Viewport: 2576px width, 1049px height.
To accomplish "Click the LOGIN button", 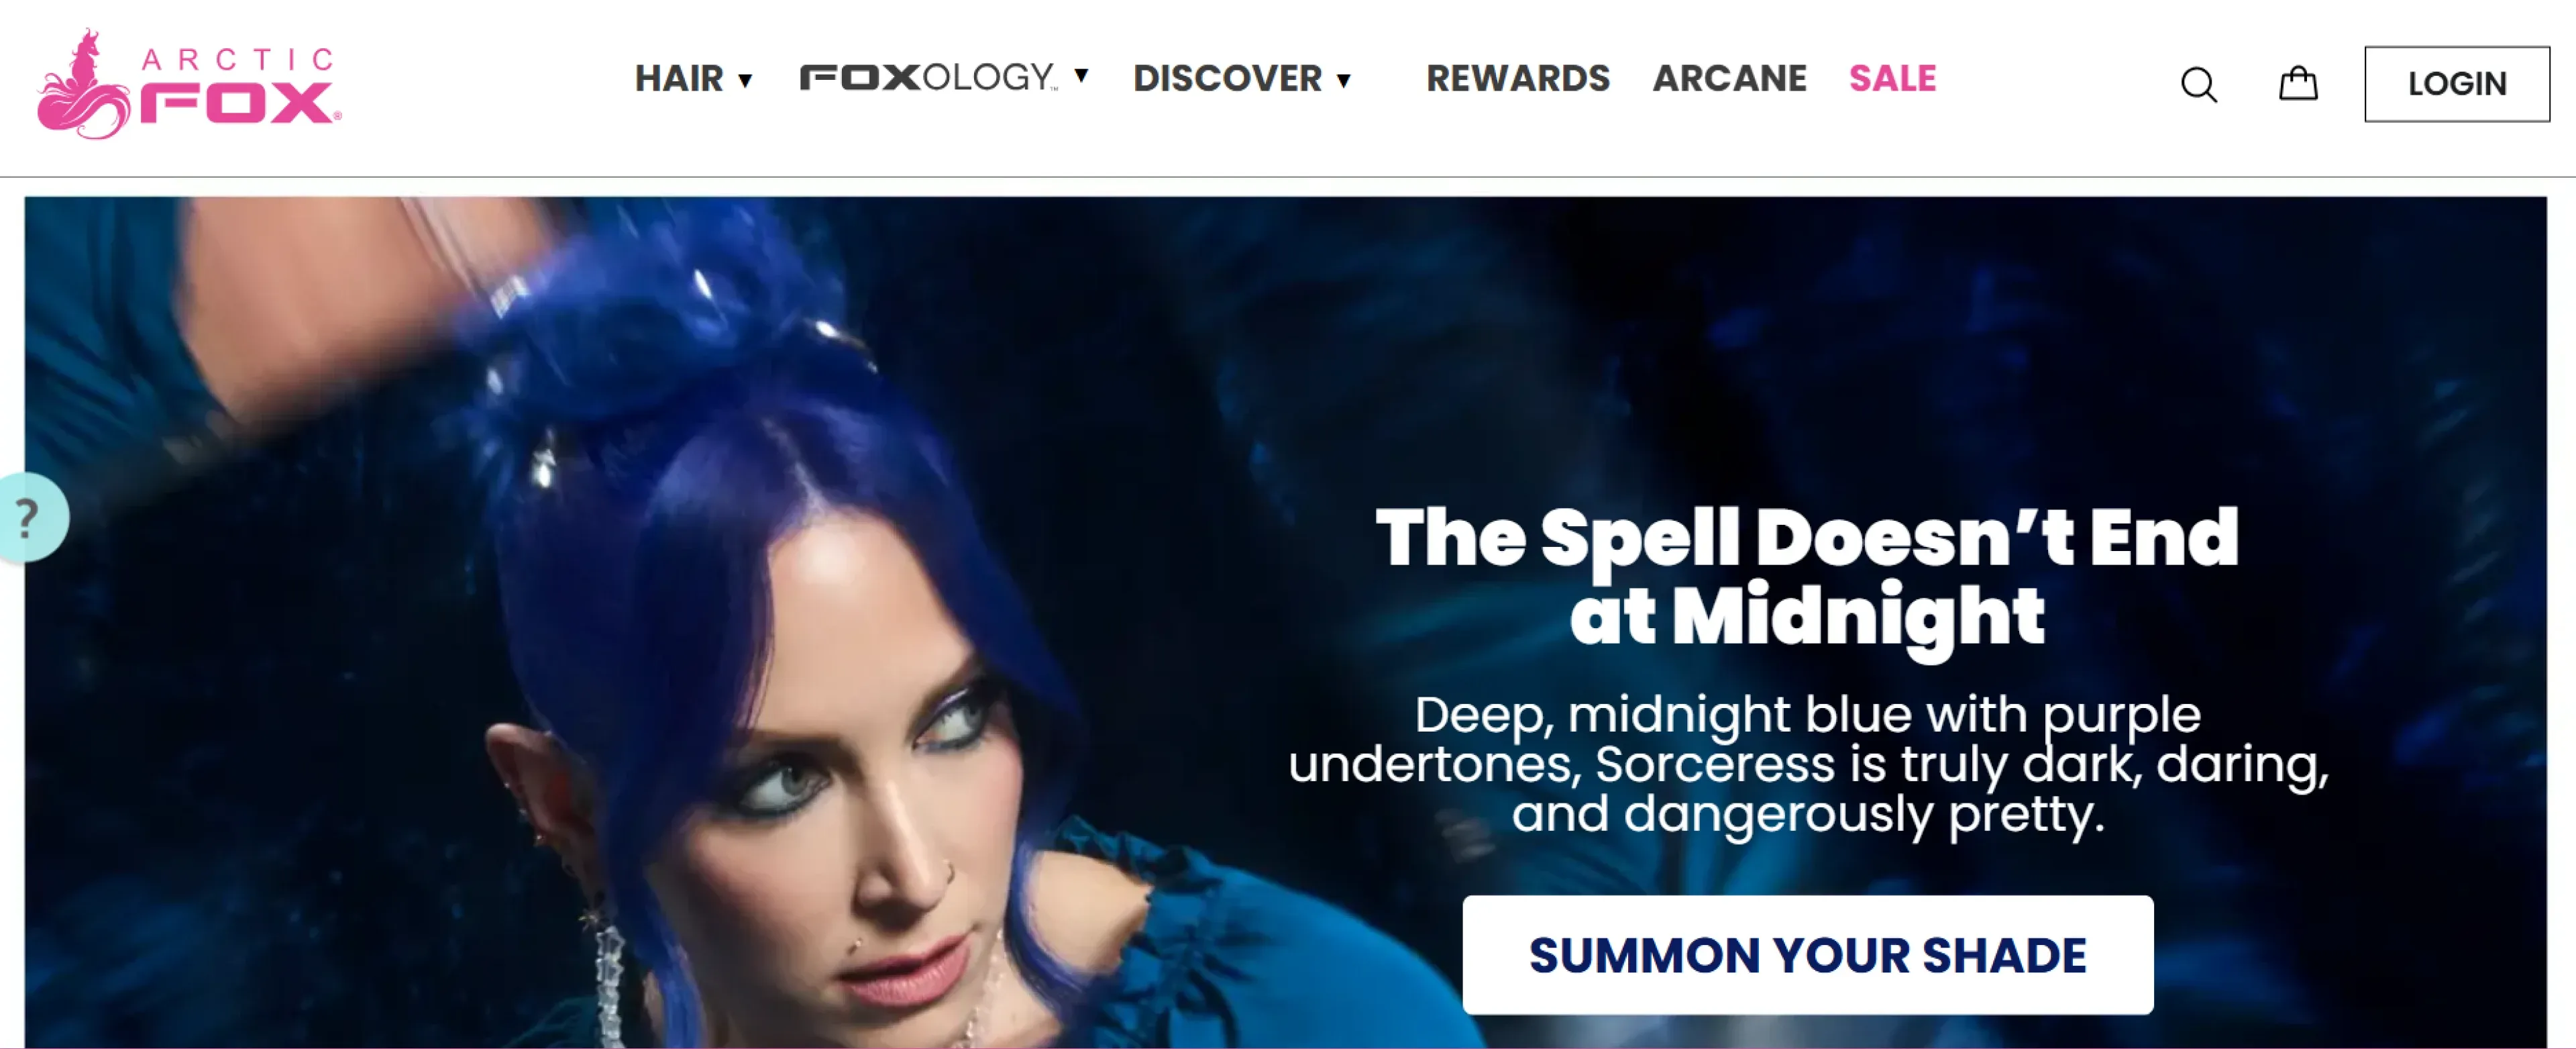I will tap(2456, 84).
